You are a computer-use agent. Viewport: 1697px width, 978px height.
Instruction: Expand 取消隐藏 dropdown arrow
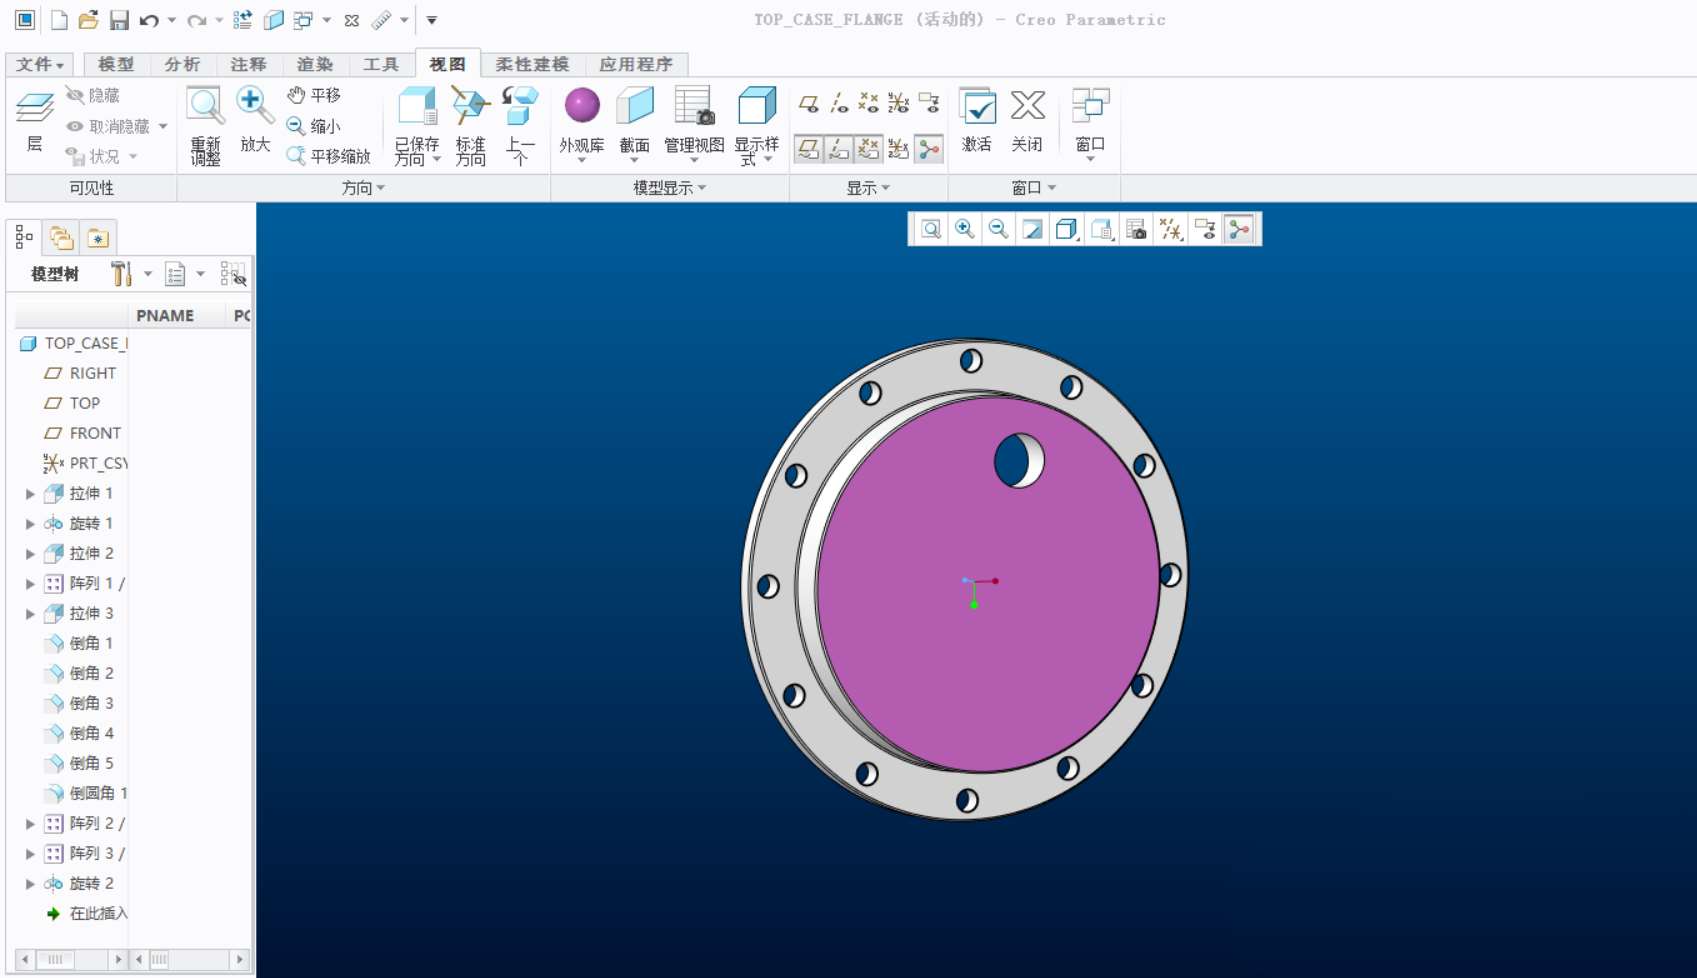tap(163, 126)
